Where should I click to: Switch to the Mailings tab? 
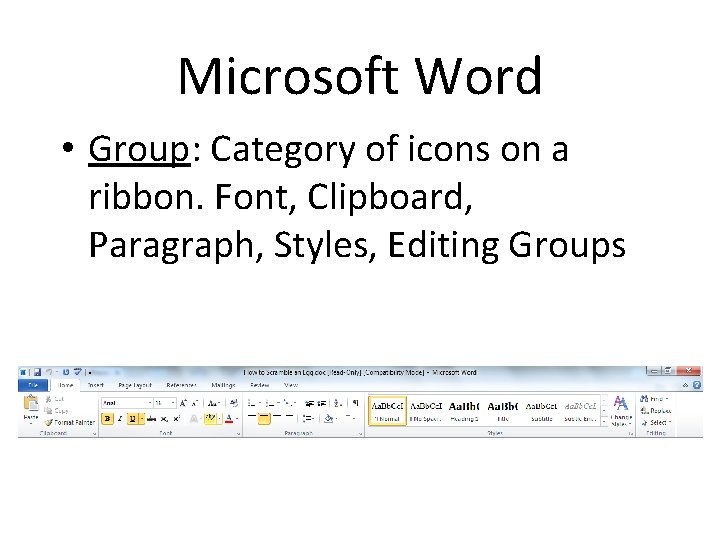coord(223,385)
